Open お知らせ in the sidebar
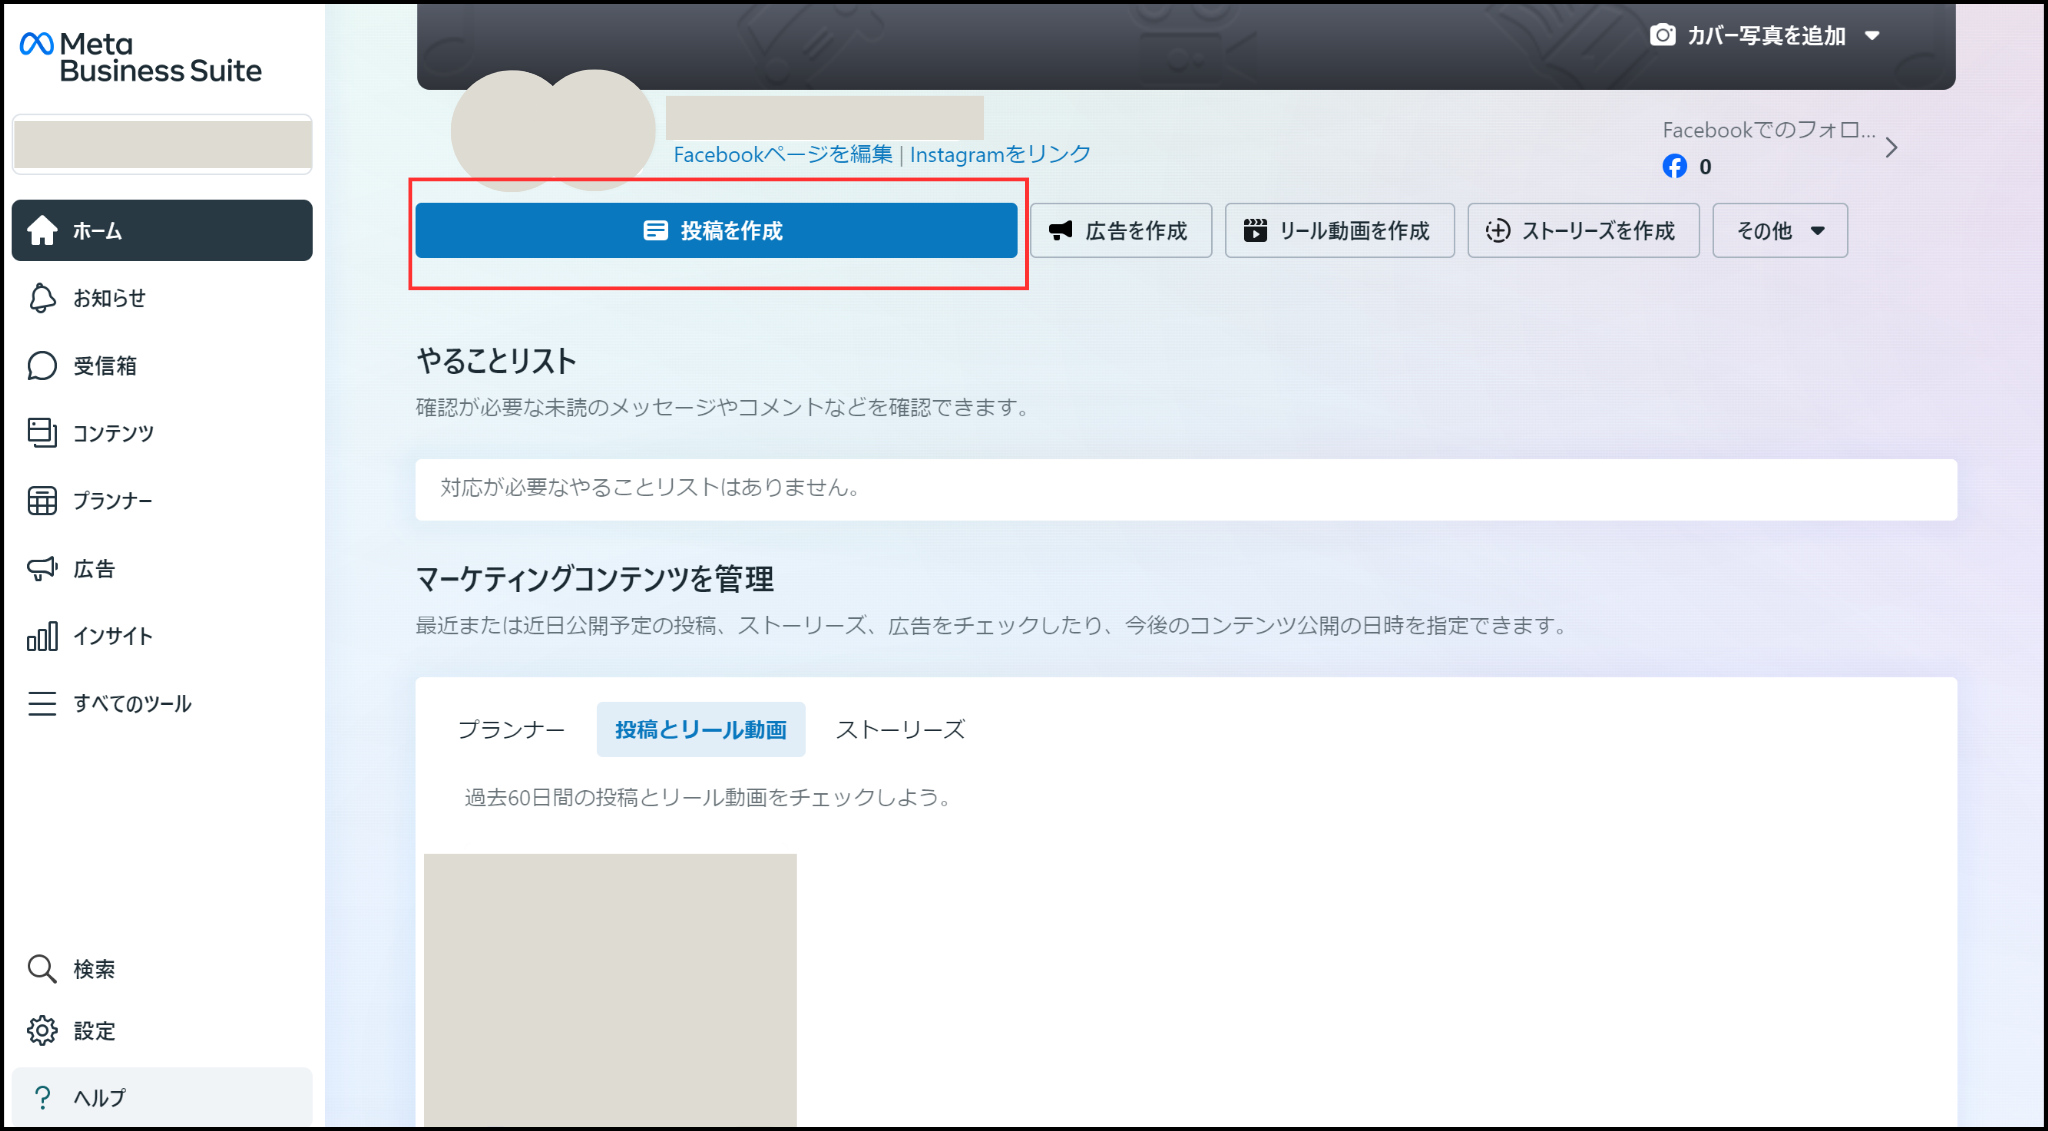Image resolution: width=2048 pixels, height=1131 pixels. (162, 298)
